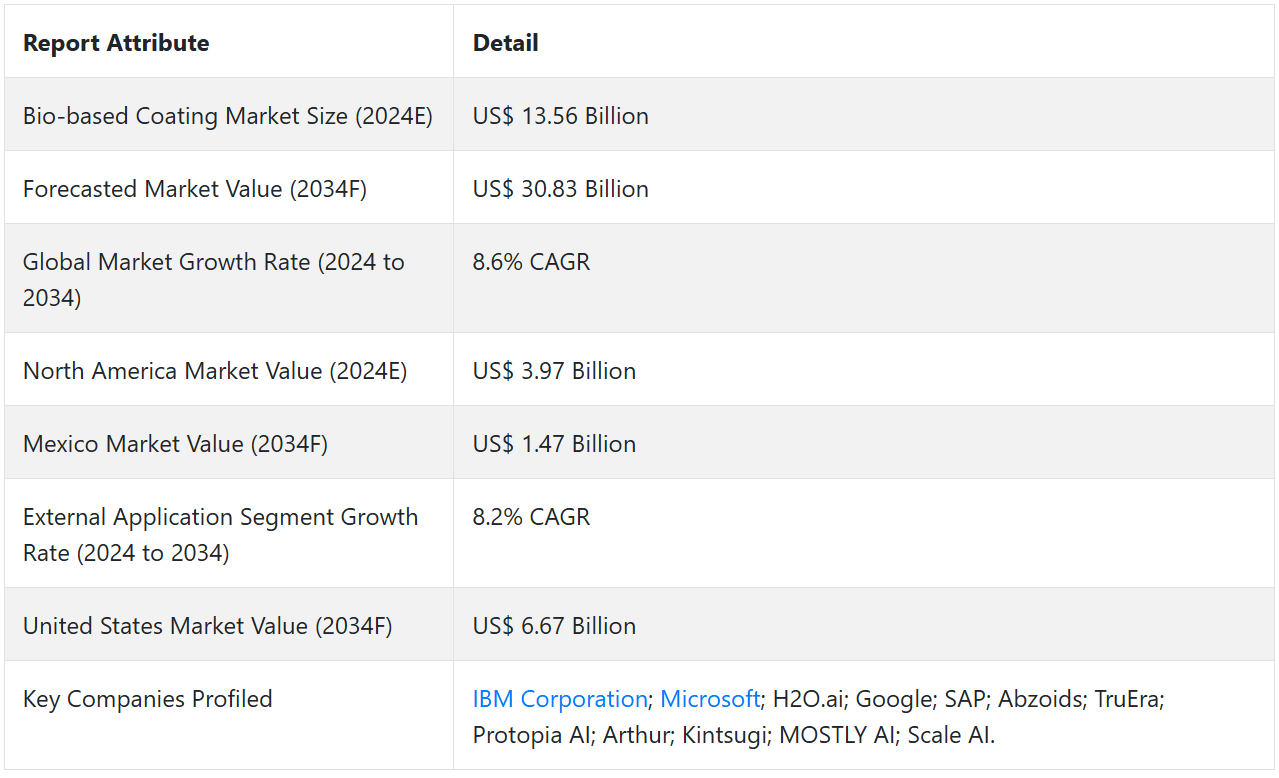Select the 8.2% CAGR value
Screen dimensions: 1279x778
[x=531, y=517]
